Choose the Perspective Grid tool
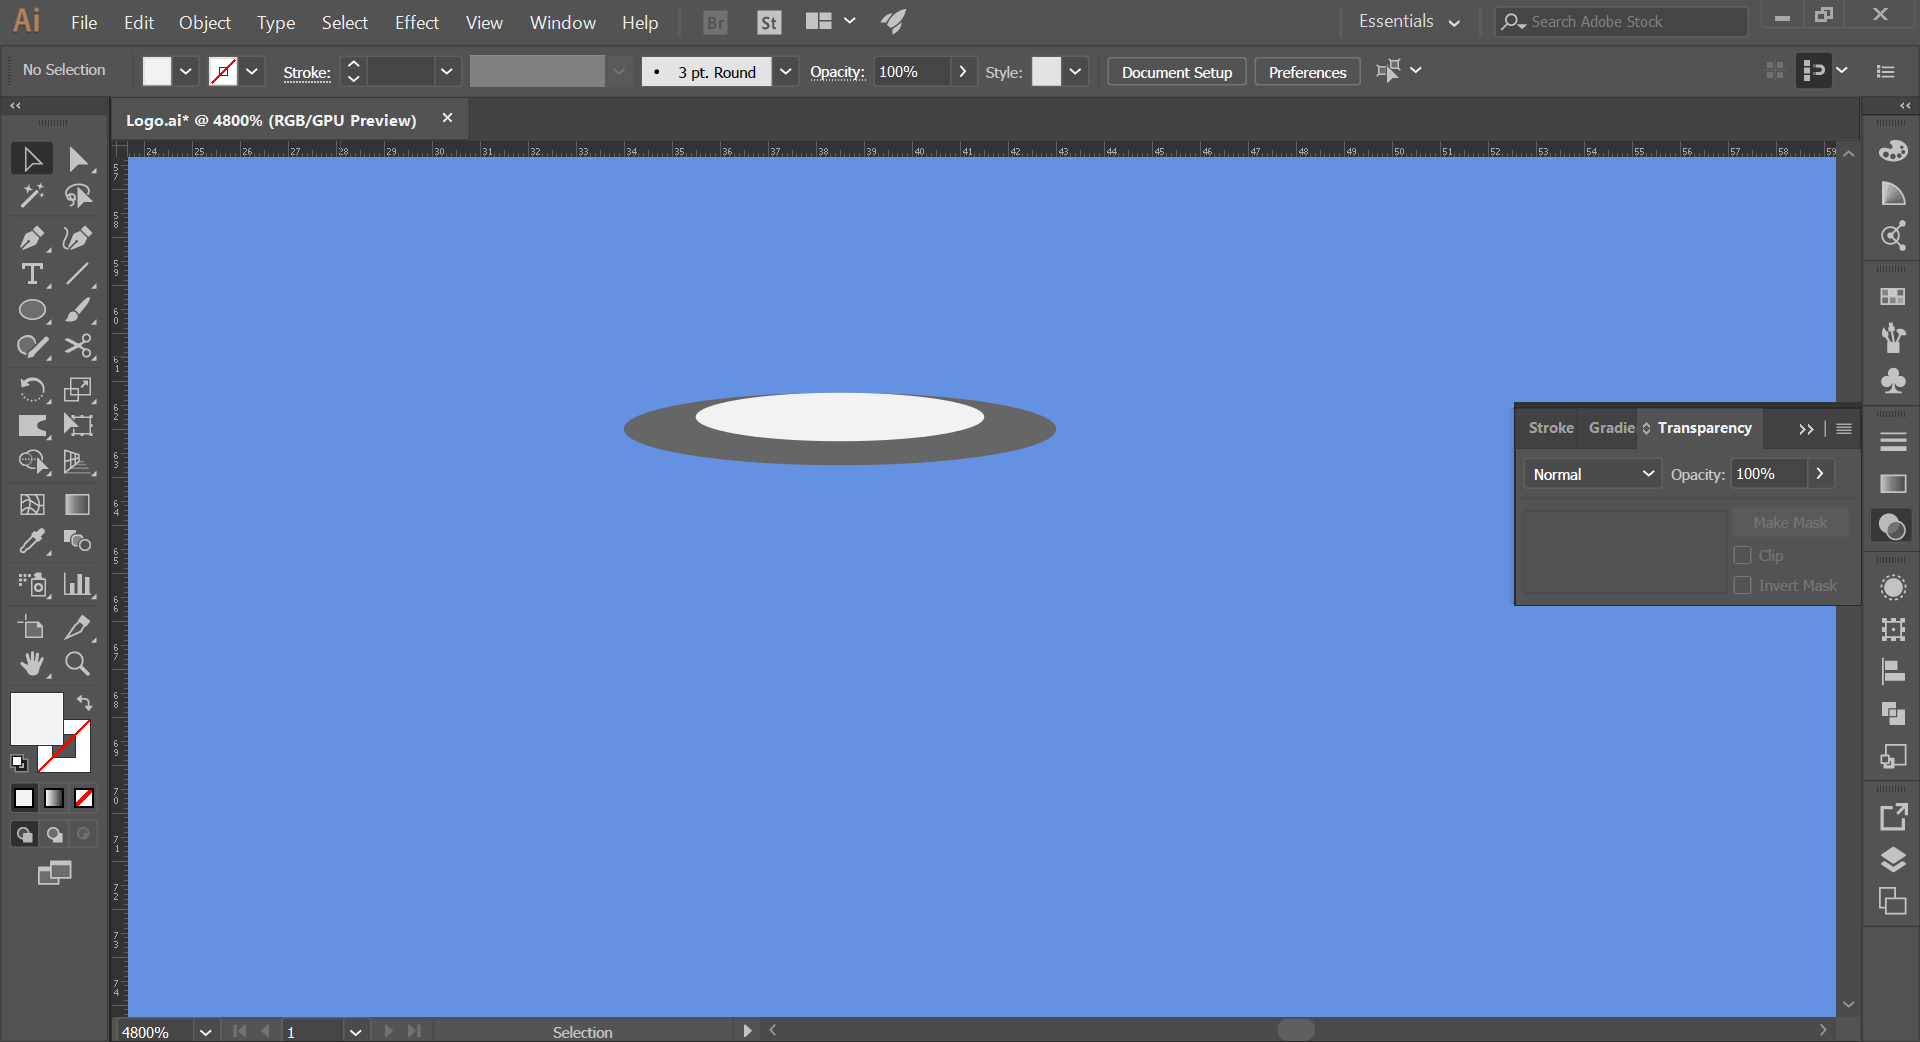 [x=78, y=462]
